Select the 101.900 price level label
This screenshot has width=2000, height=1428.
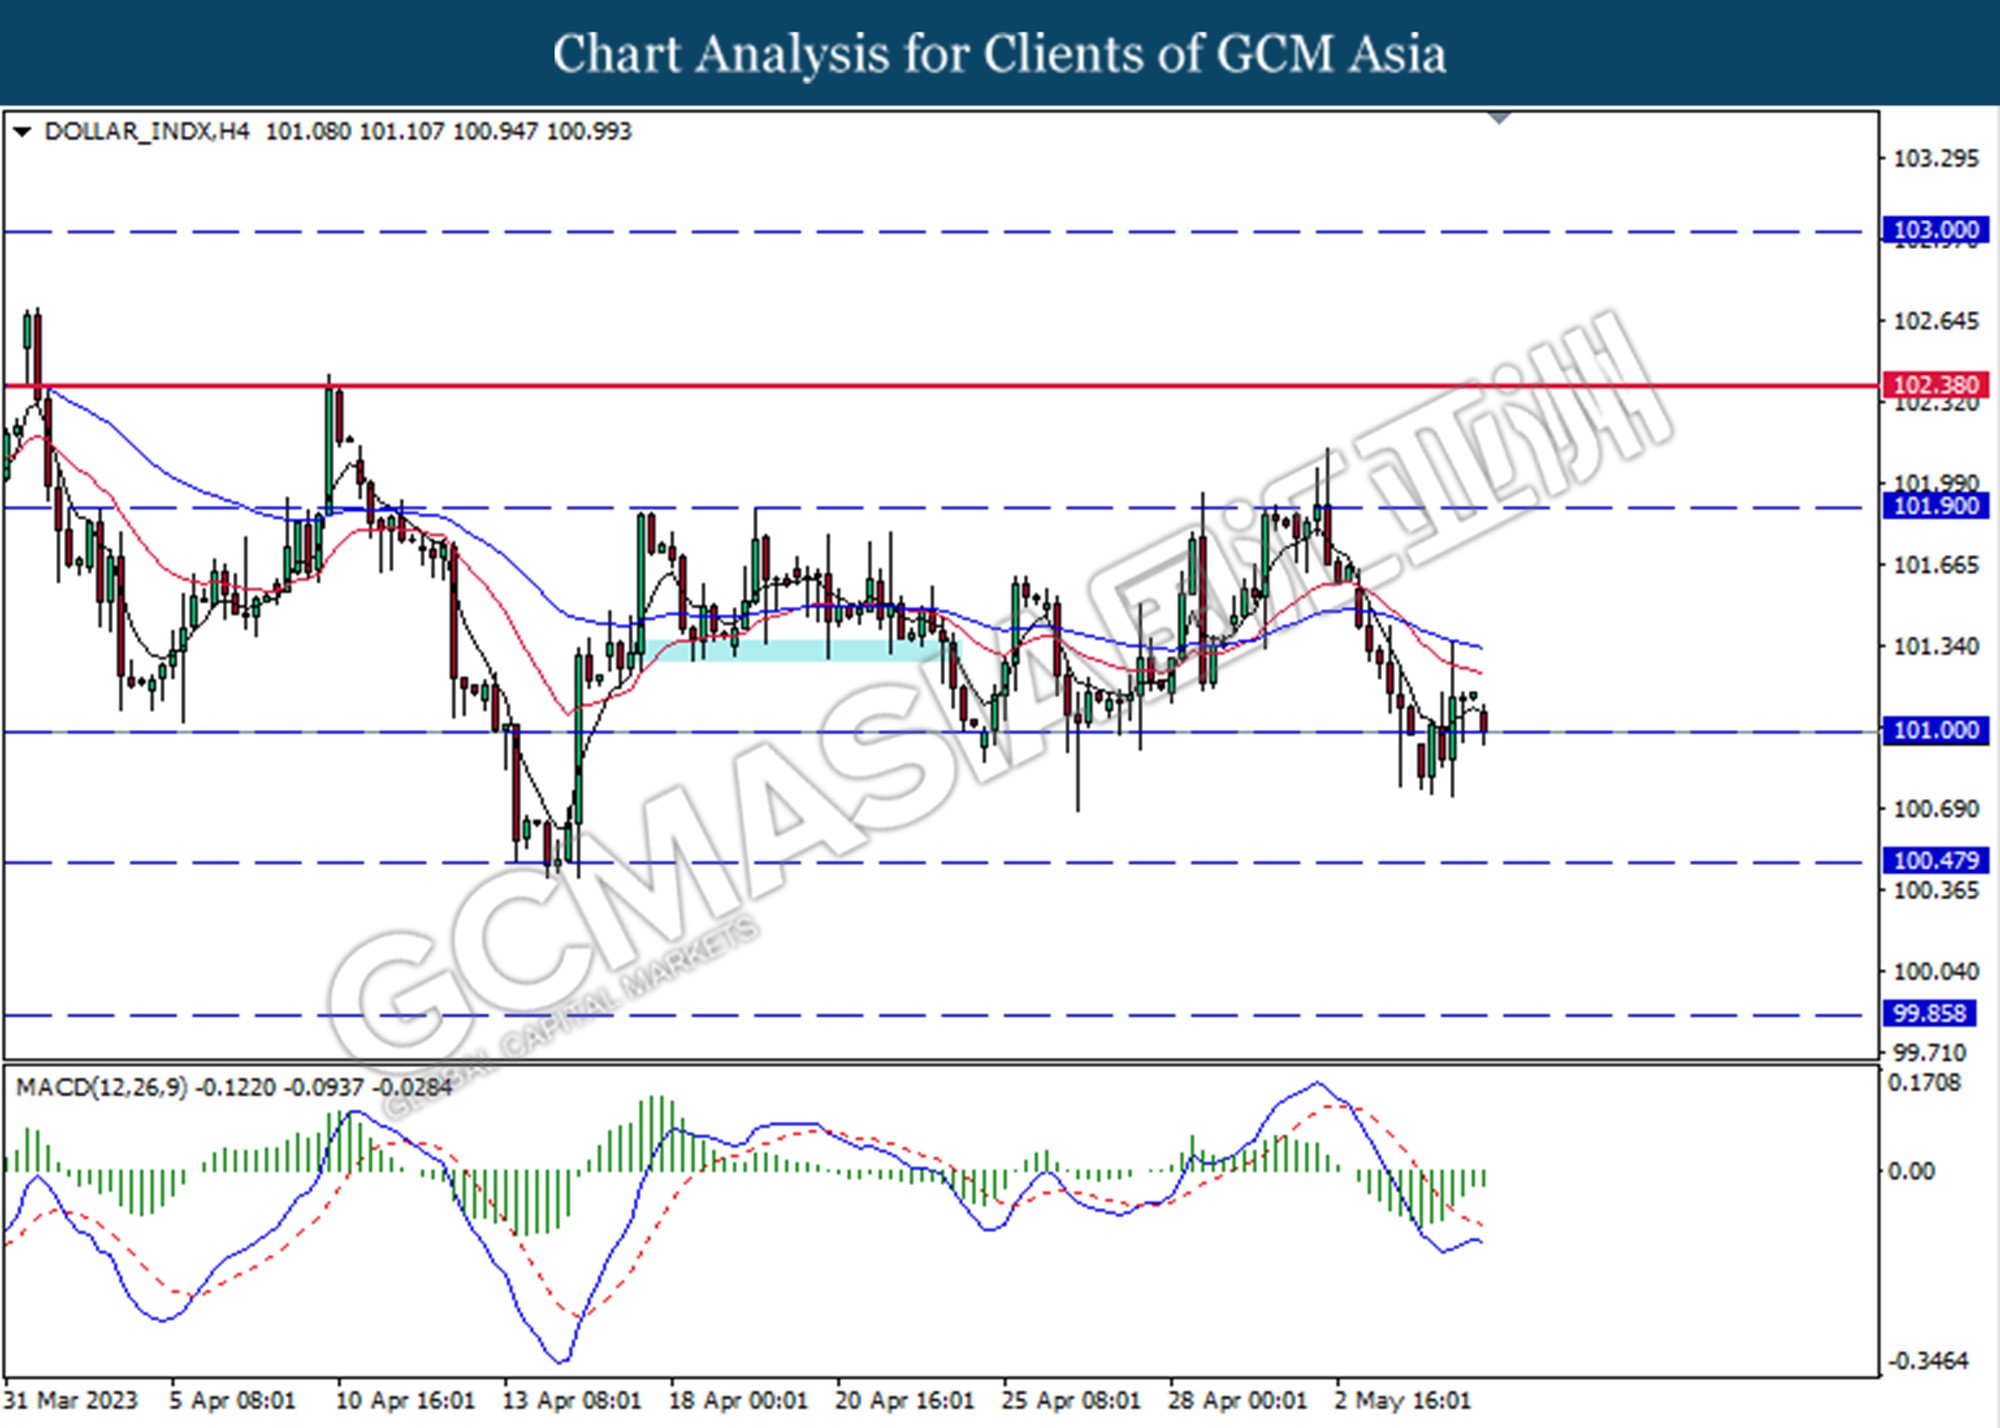(1936, 506)
